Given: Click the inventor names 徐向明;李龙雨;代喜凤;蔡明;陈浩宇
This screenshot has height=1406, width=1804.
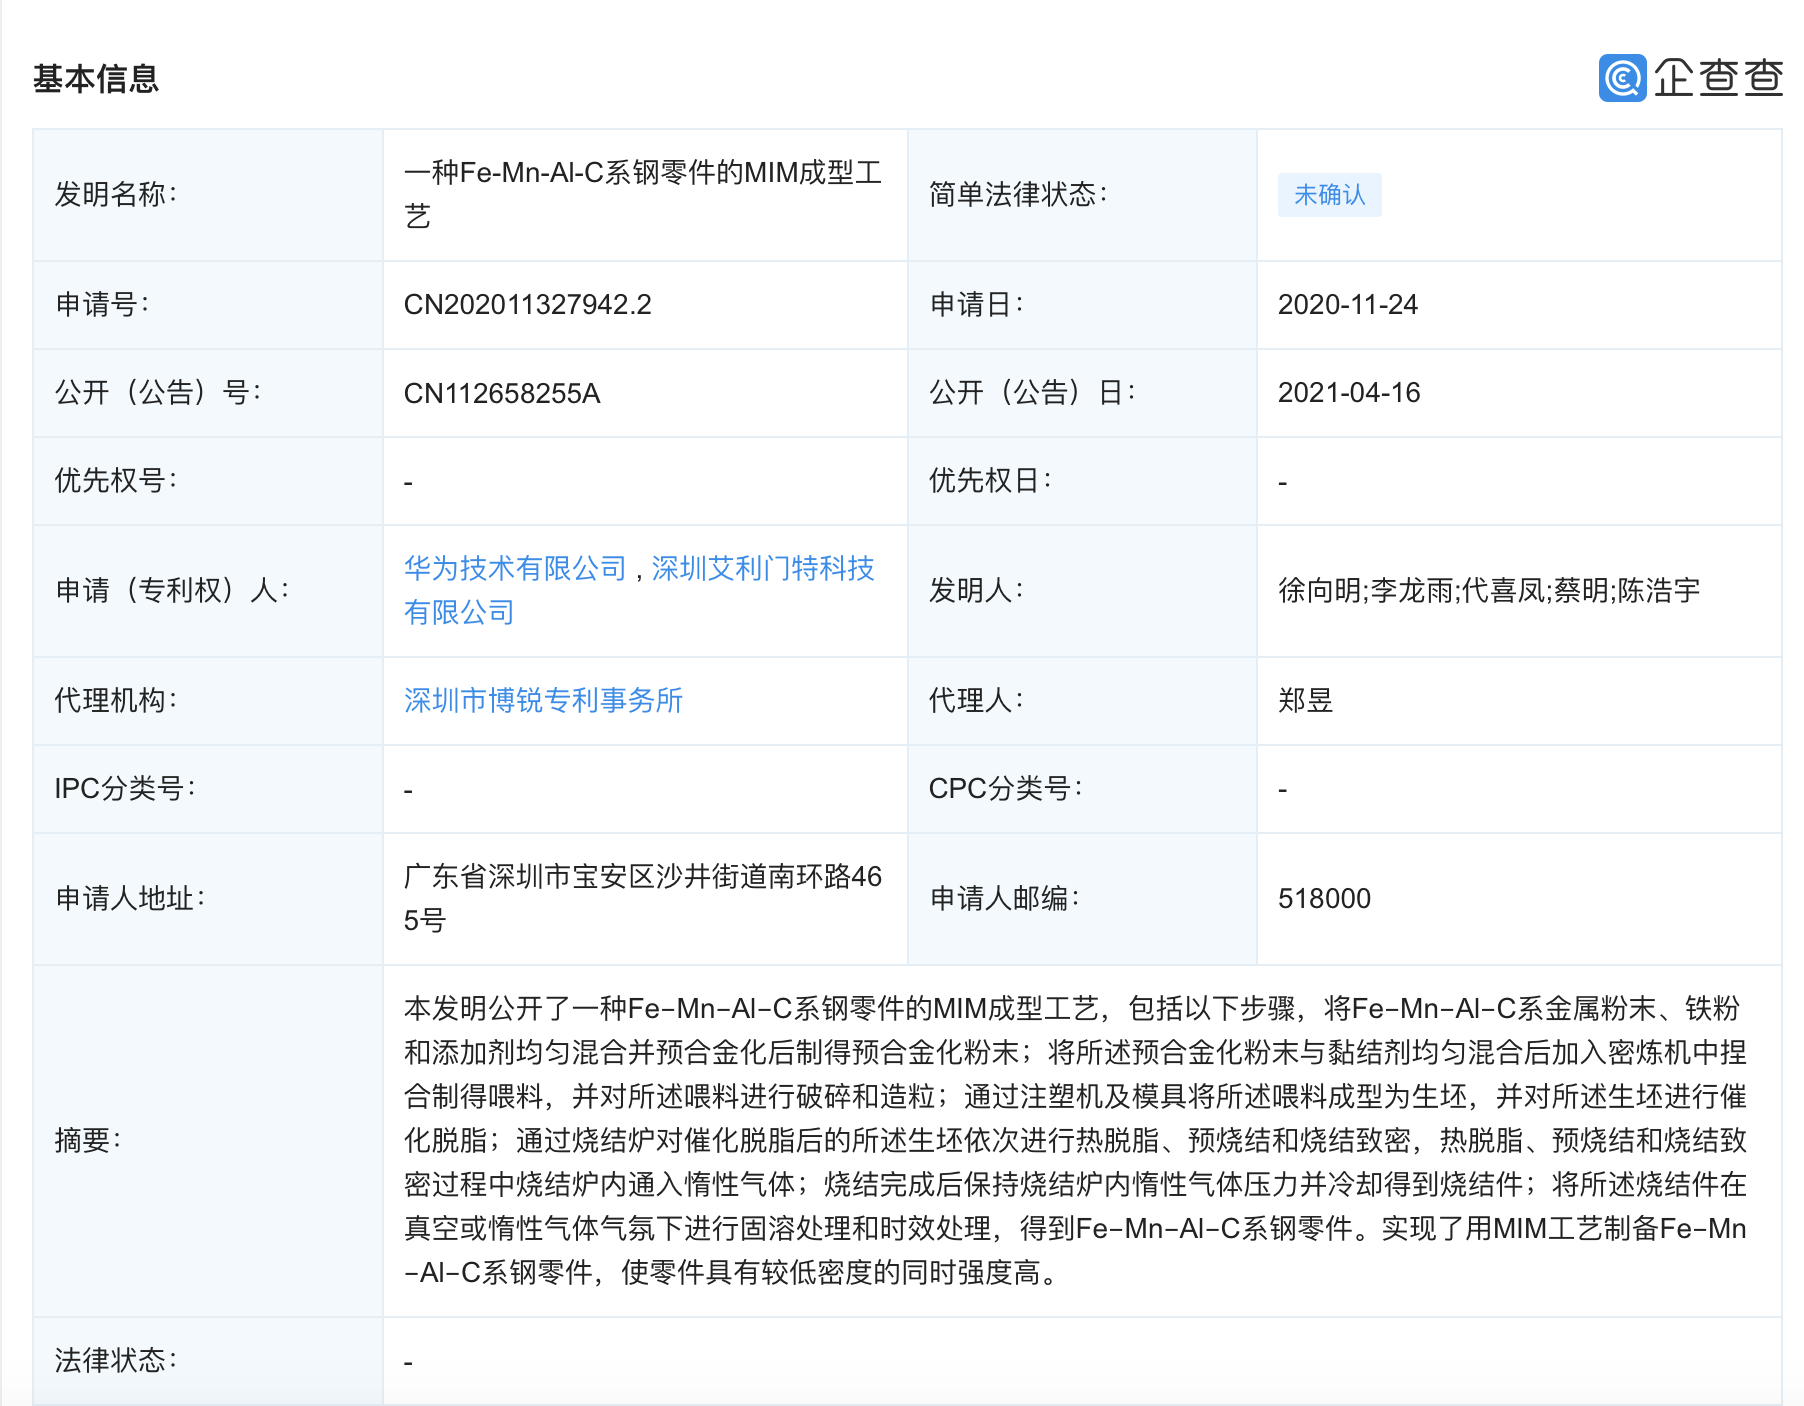Looking at the screenshot, I should [1489, 590].
